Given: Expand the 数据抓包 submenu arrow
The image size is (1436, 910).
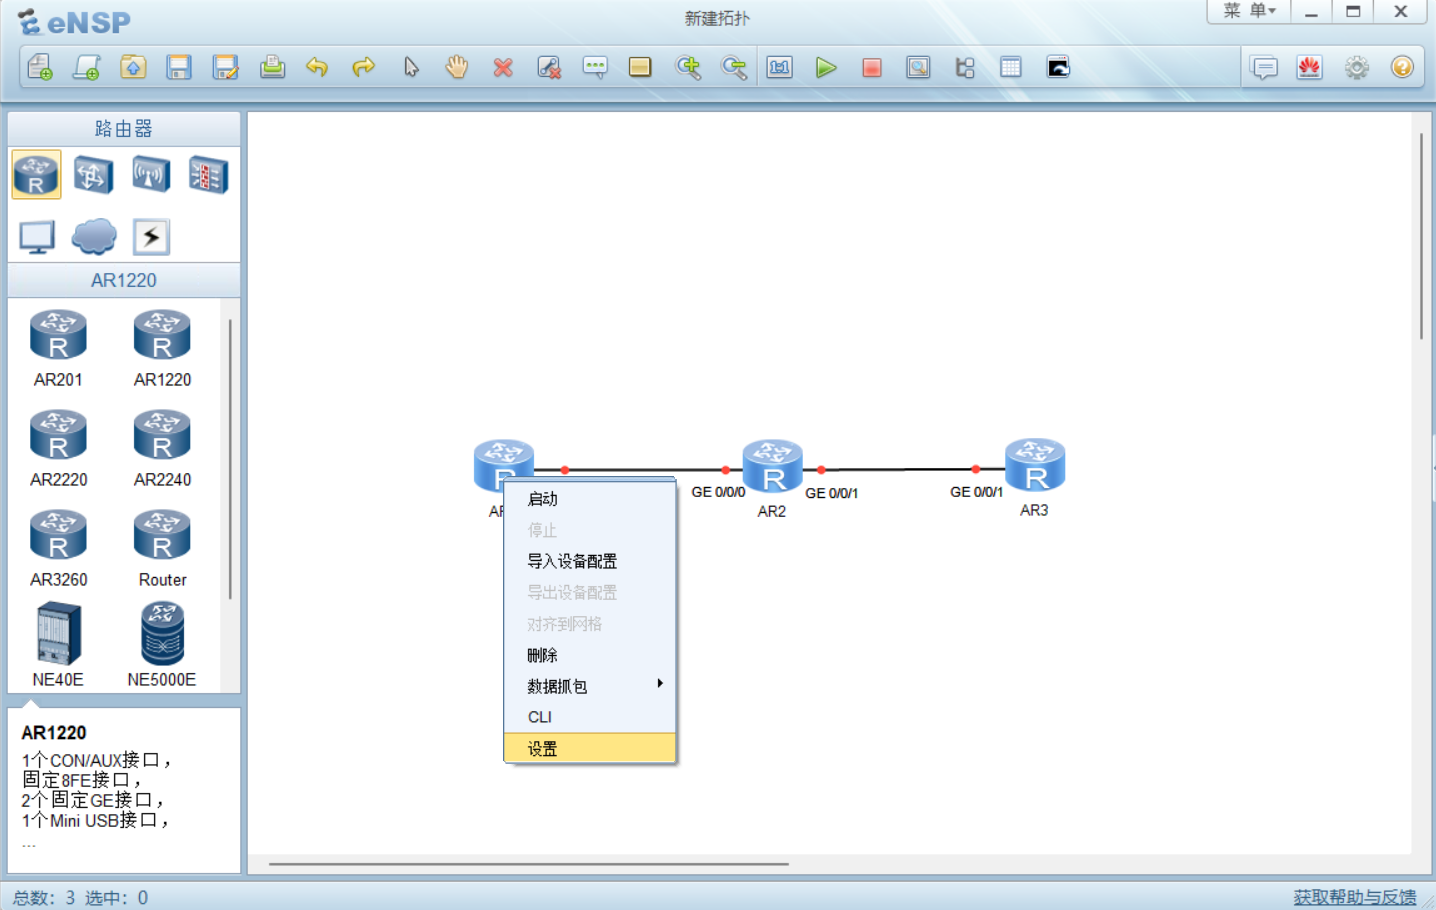Looking at the screenshot, I should pyautogui.click(x=660, y=684).
